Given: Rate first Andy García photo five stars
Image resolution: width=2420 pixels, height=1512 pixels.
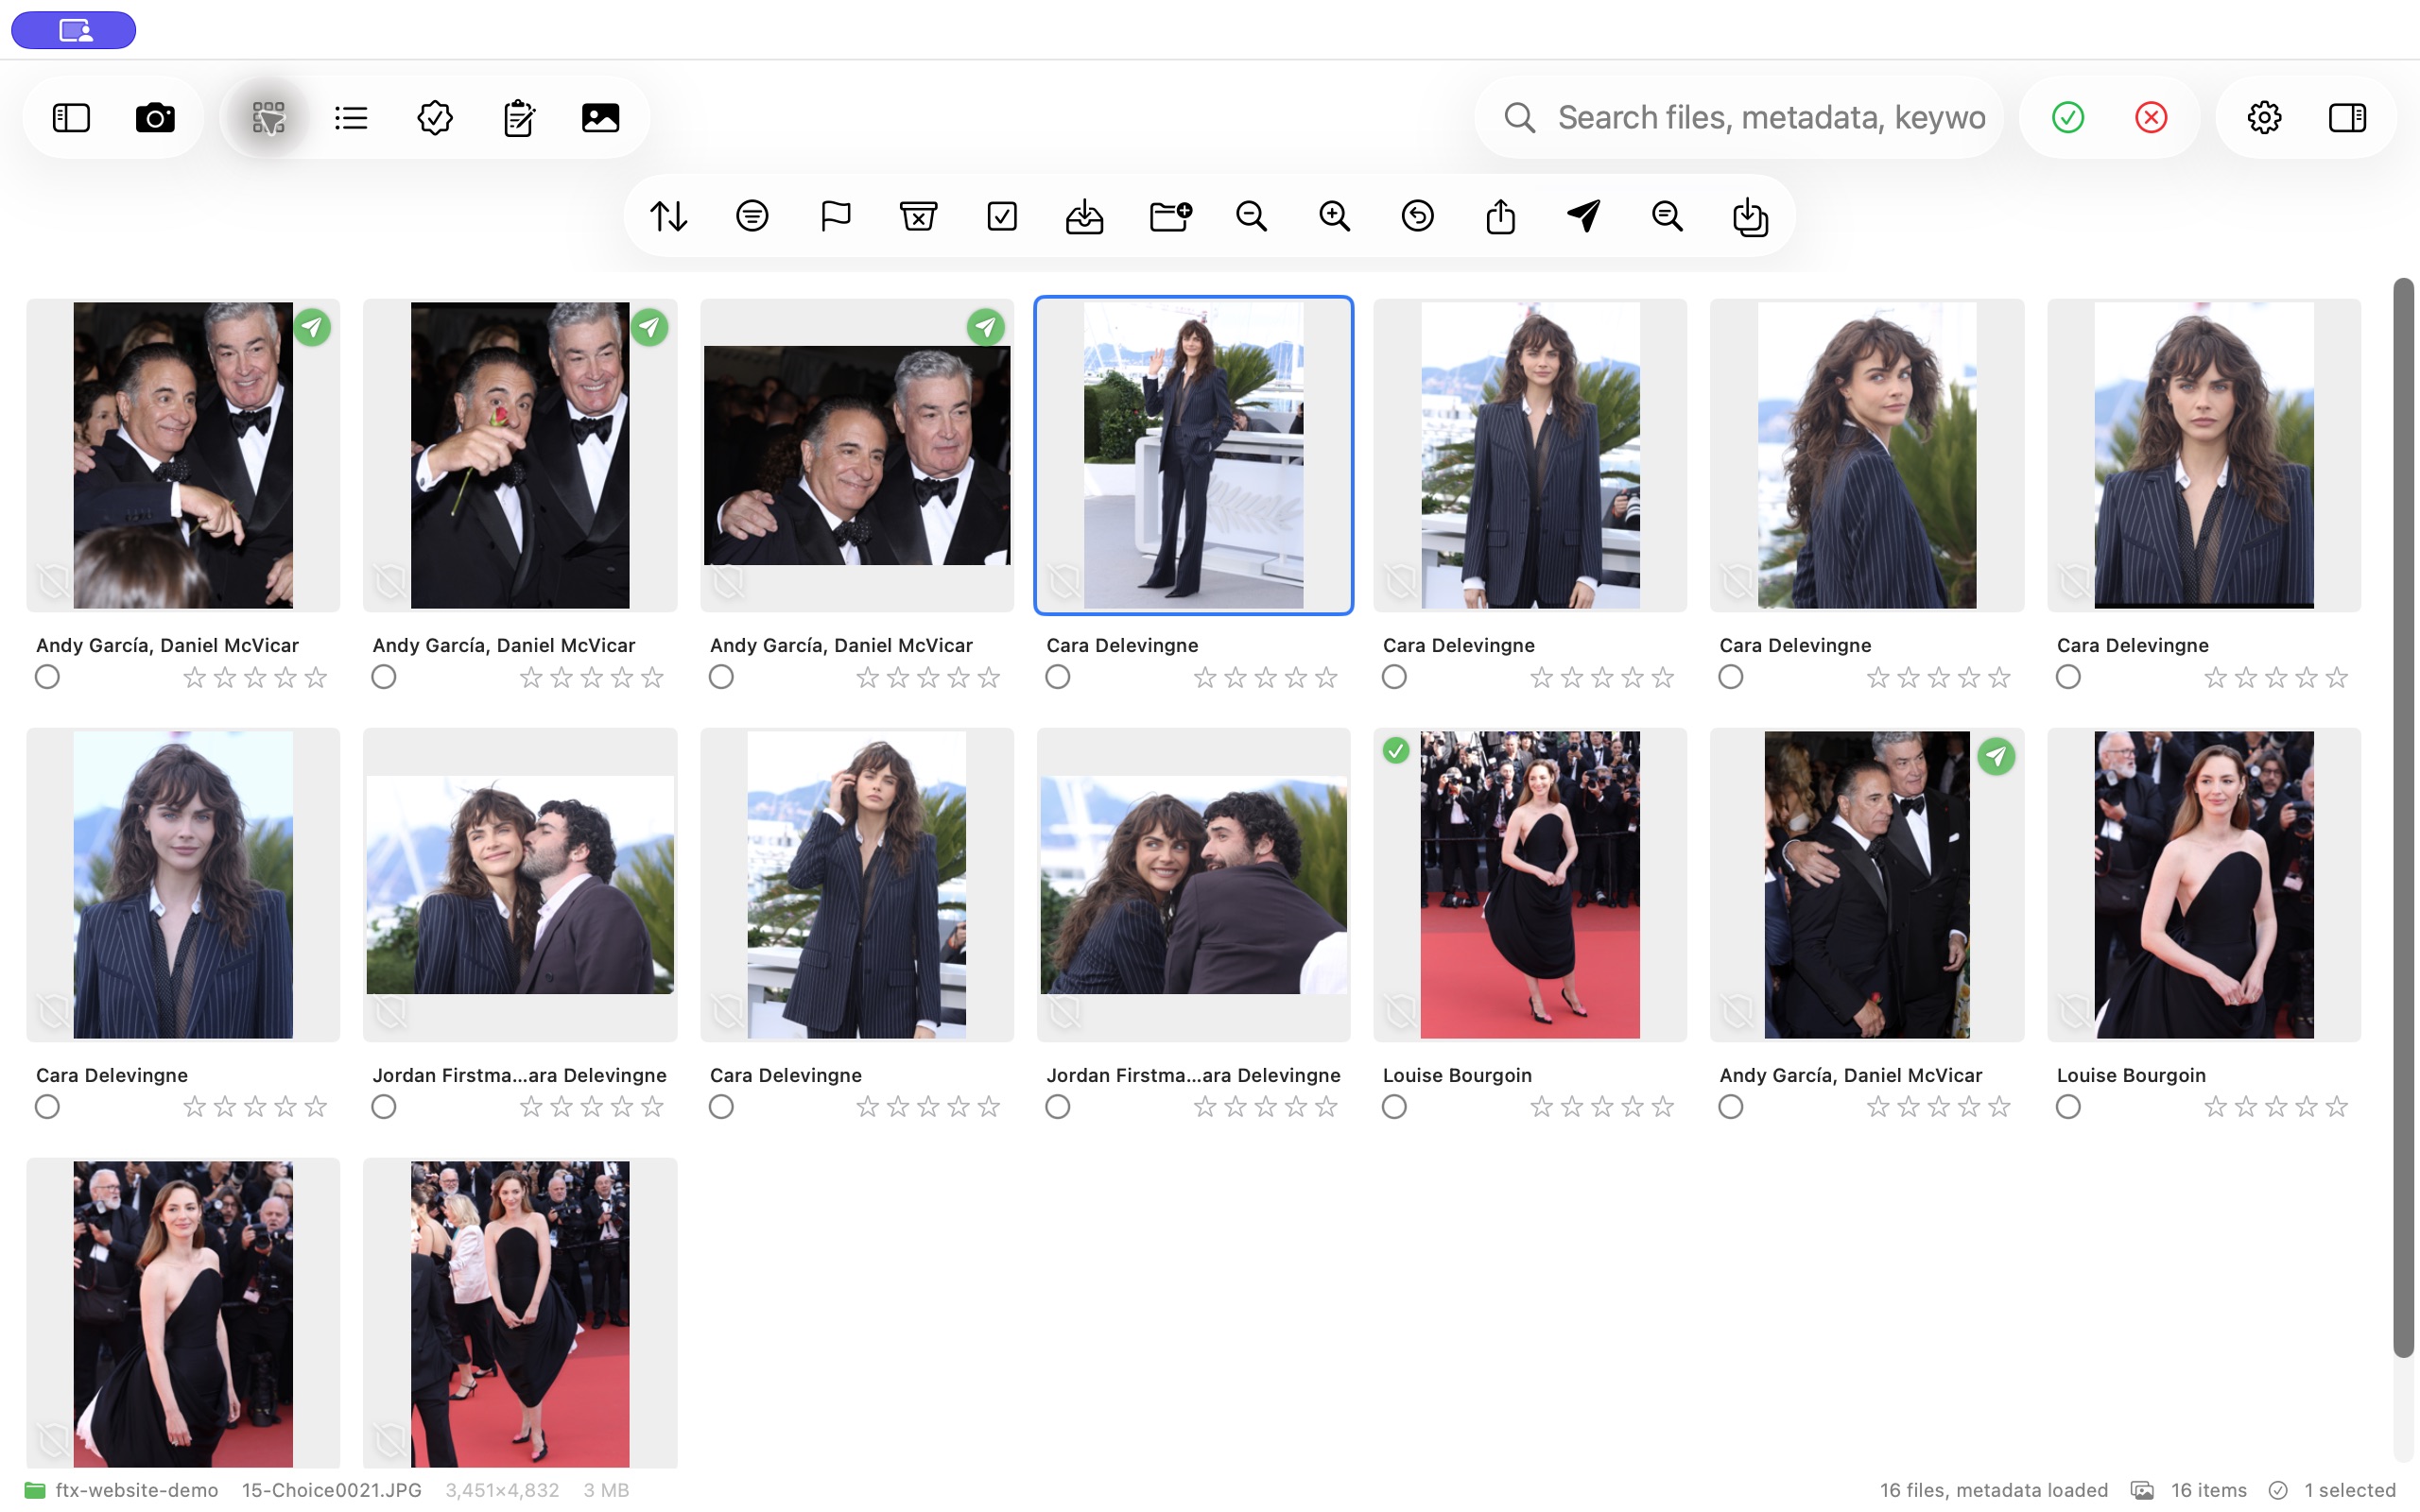Looking at the screenshot, I should point(316,678).
